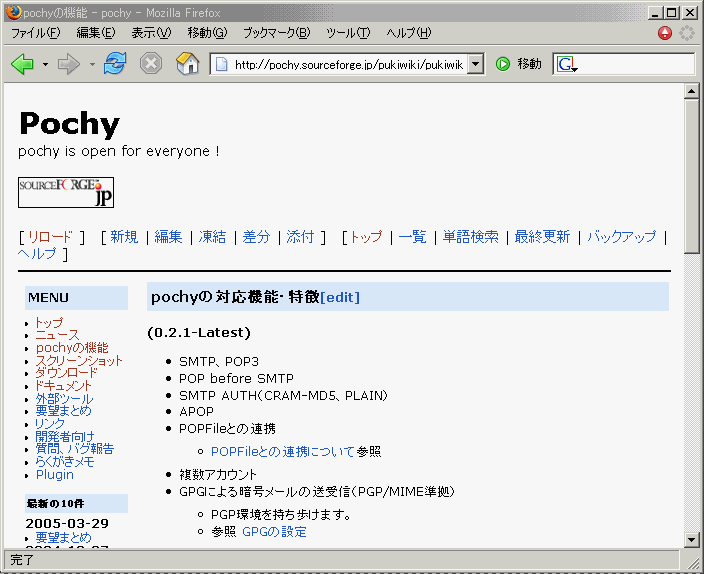Open the Forward history dropdown arrow
704x574 pixels.
pos(92,65)
